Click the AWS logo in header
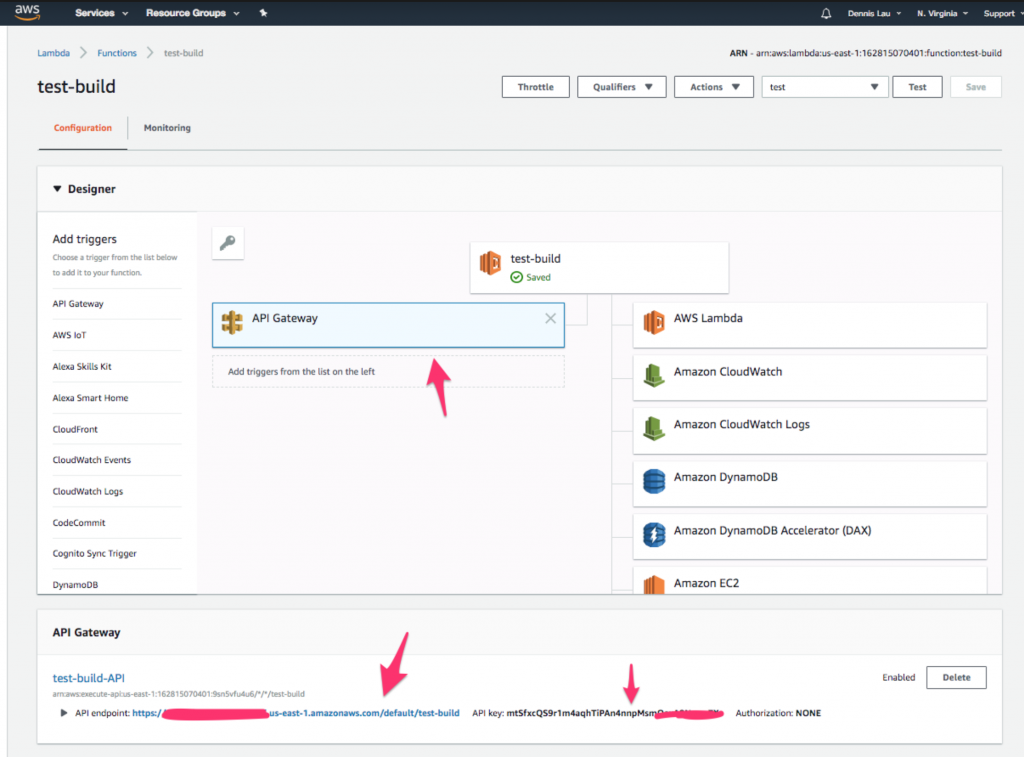The image size is (1024, 757). tap(28, 13)
